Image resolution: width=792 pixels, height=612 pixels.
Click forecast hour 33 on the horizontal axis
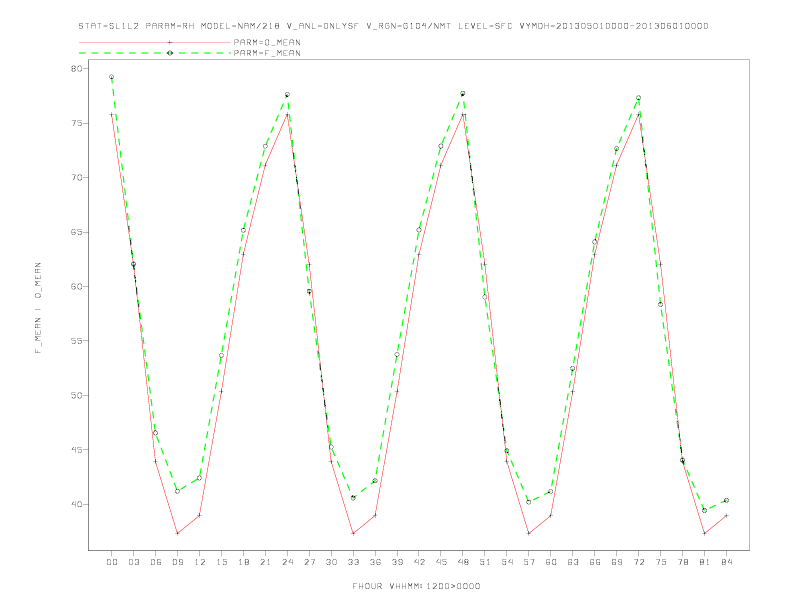coord(353,562)
